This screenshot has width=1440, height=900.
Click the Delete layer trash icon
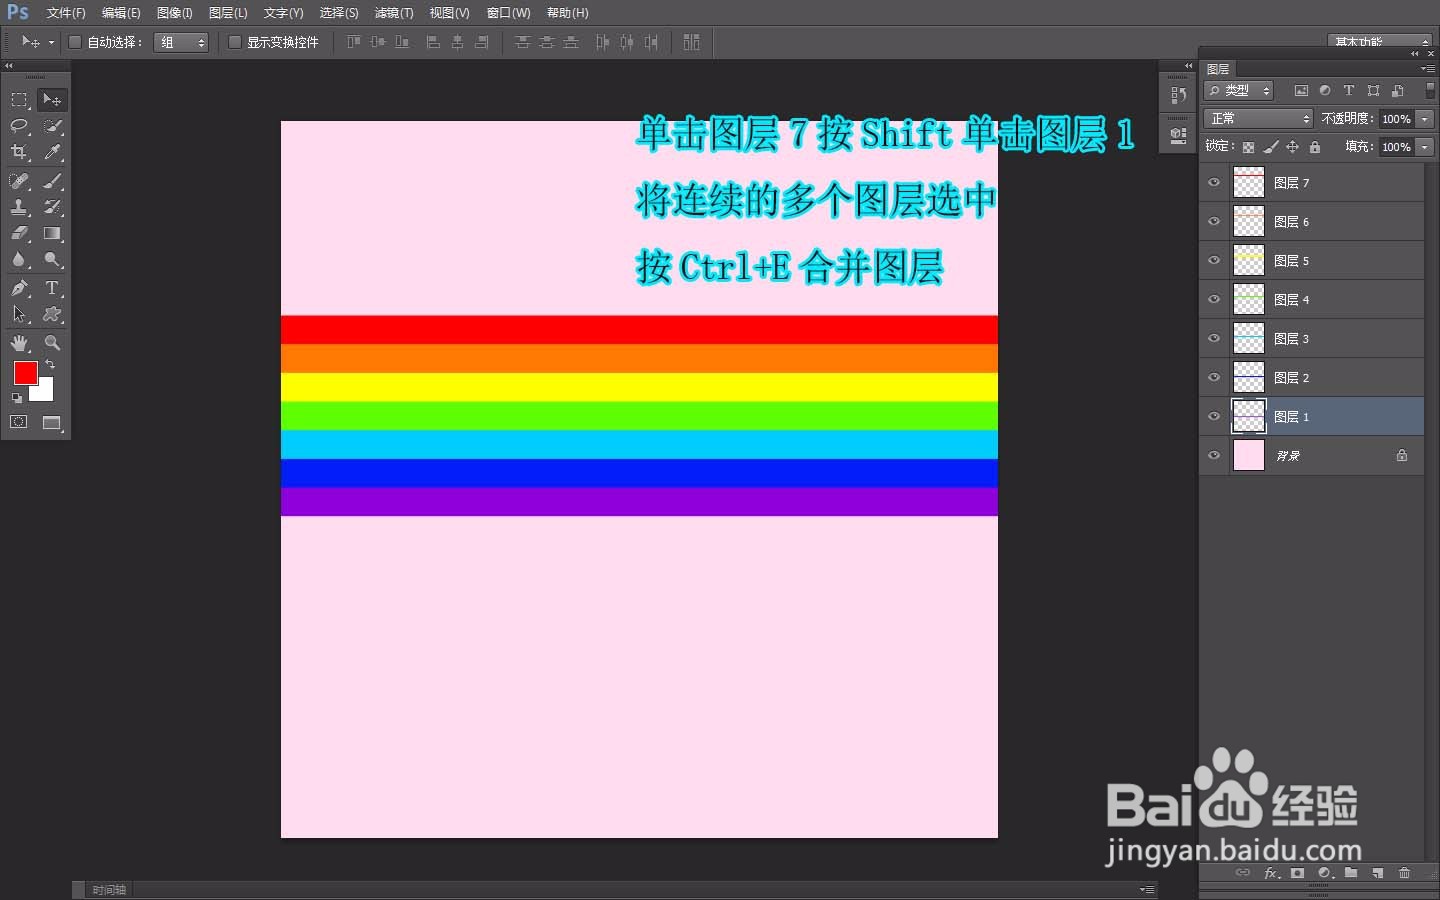pos(1404,872)
